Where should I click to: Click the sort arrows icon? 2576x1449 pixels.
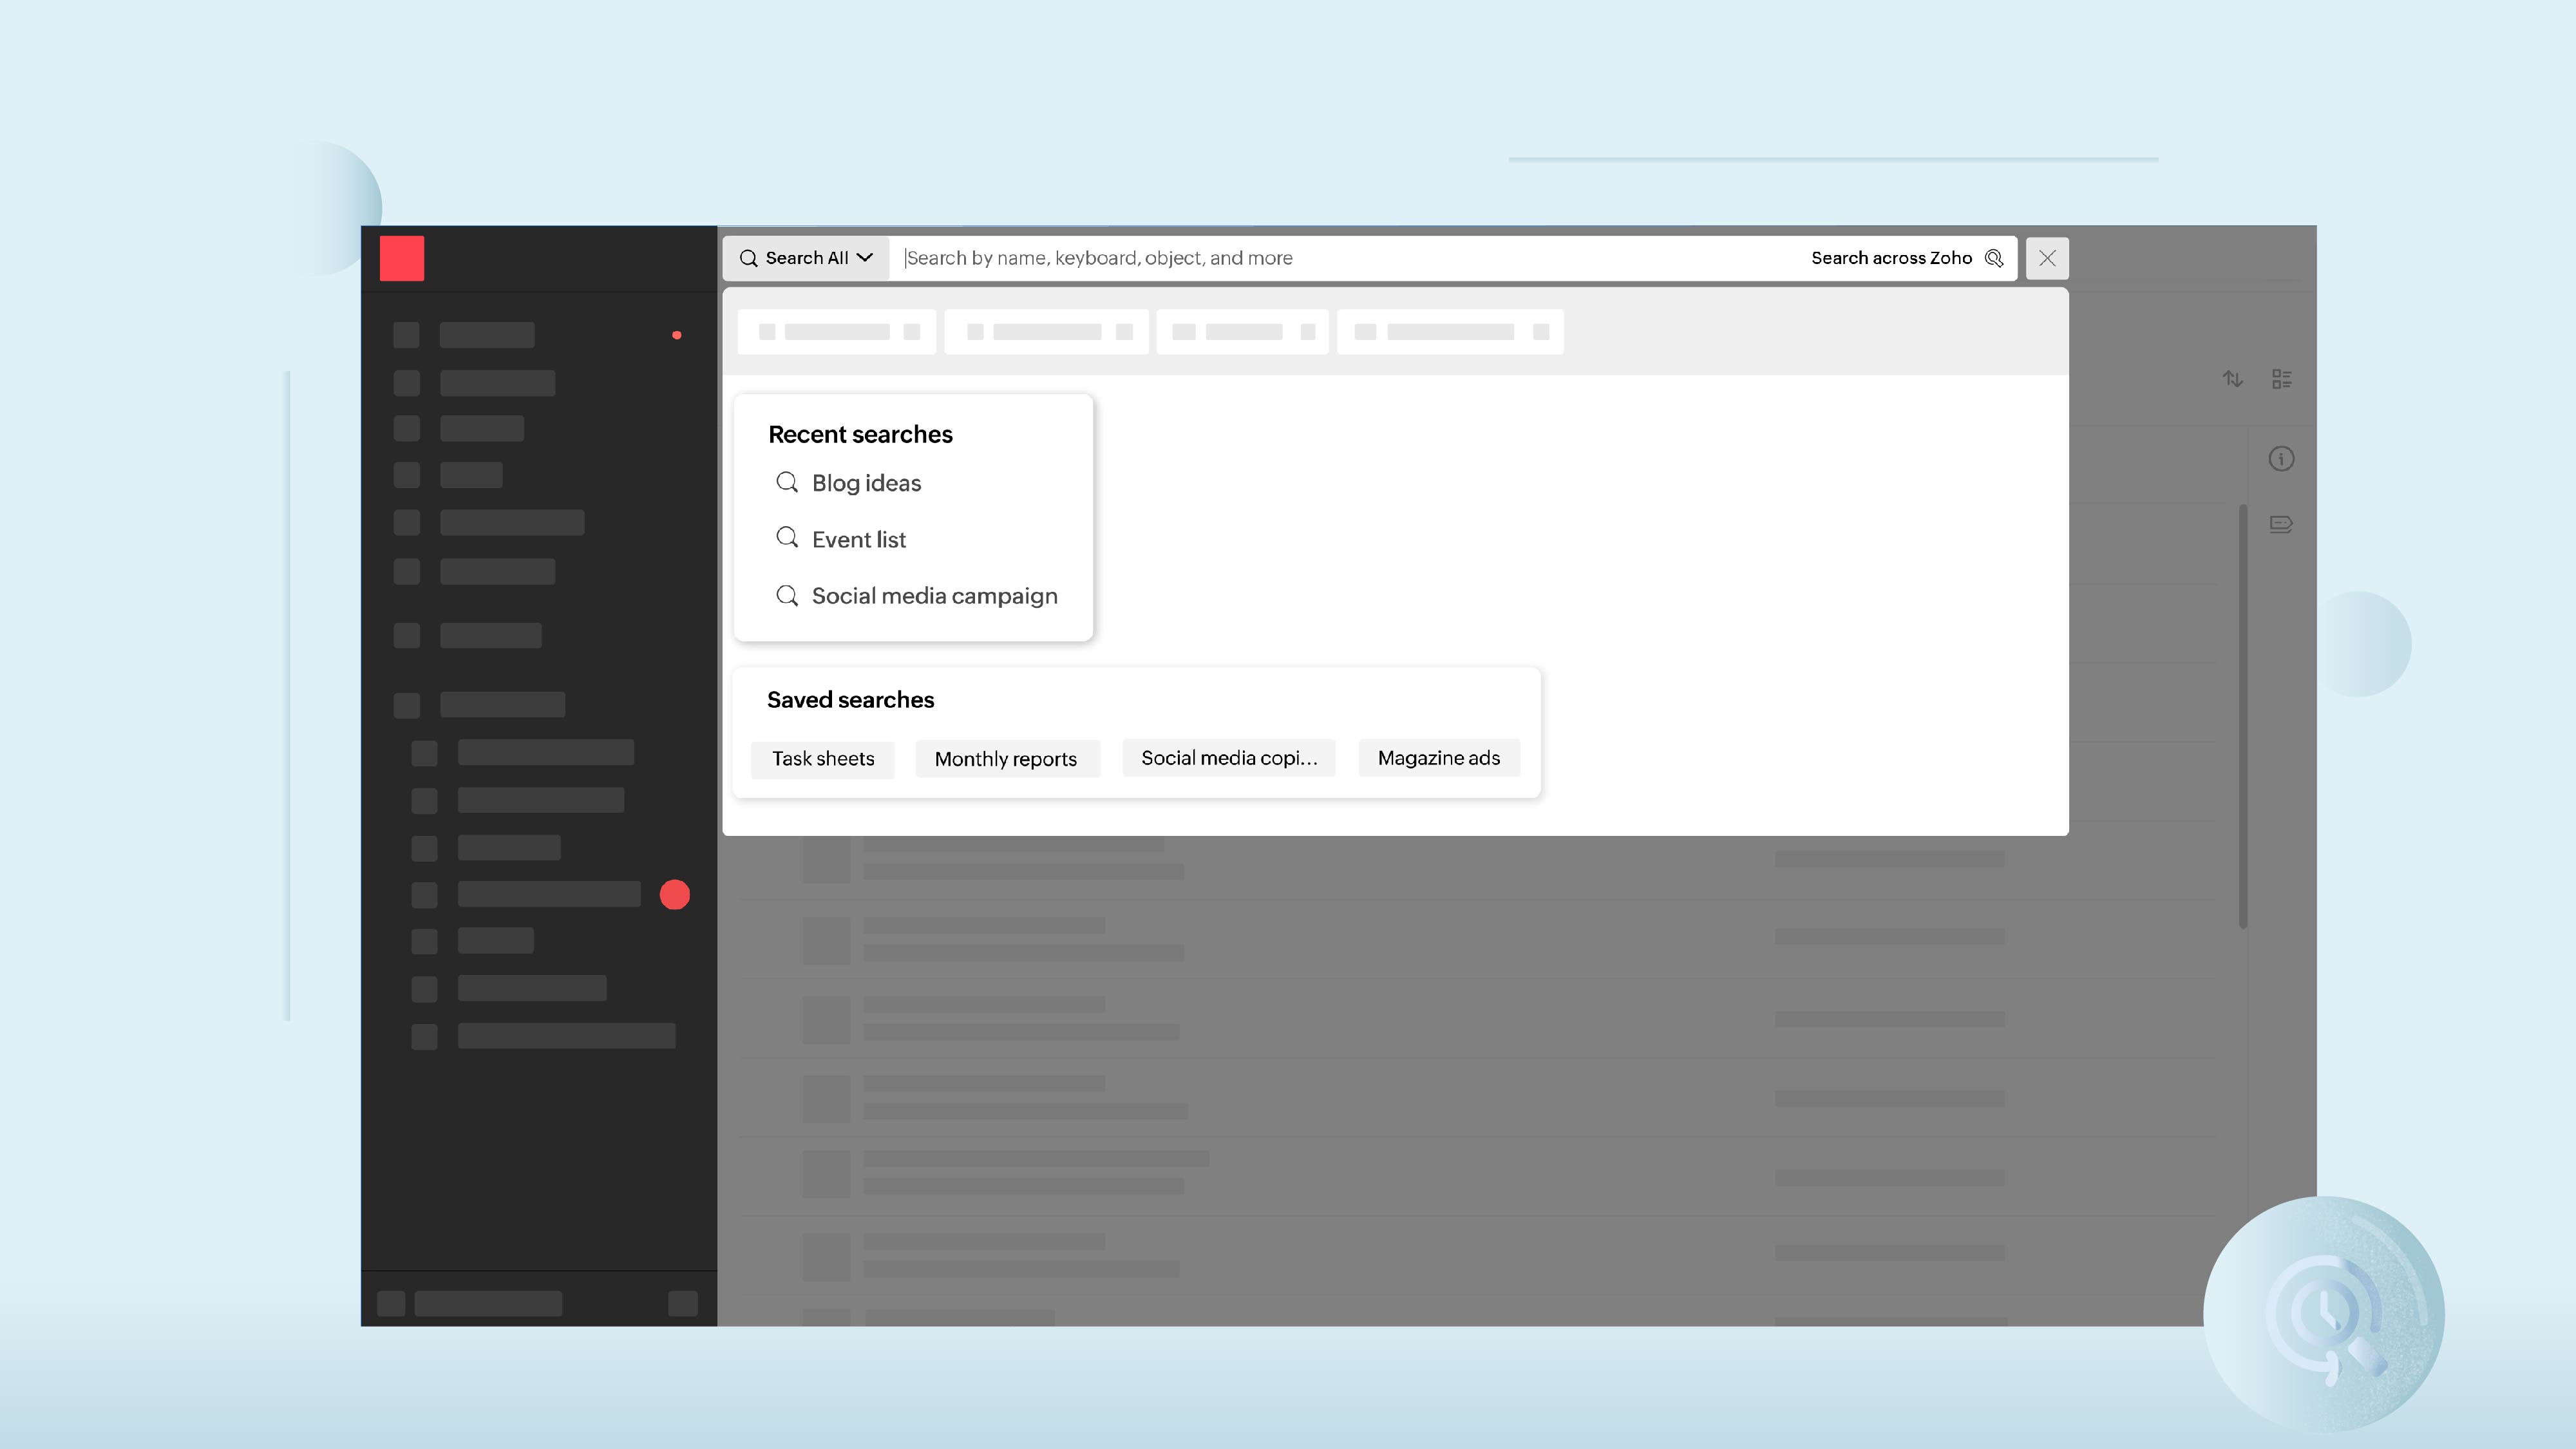coord(2232,379)
